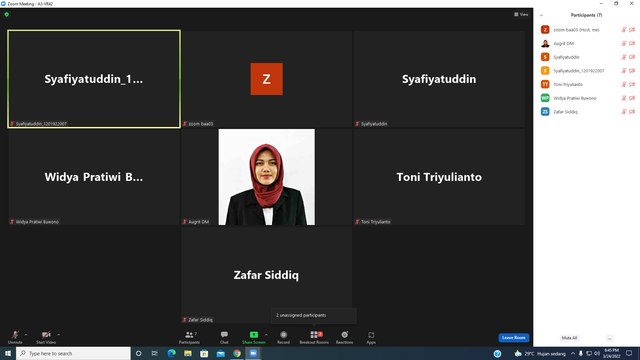This screenshot has height=360, width=640.
Task: Click muted mic icon in Widya Pratiwi Buwono row
Action: point(624,98)
